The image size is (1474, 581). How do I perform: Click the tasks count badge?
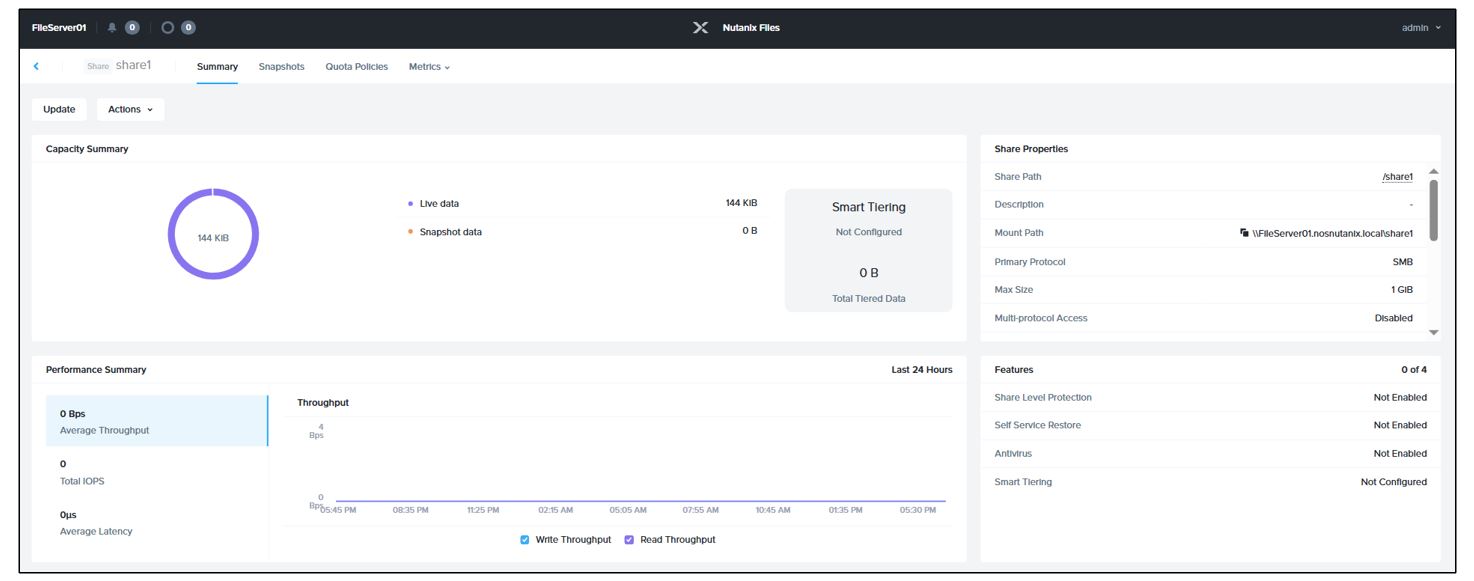point(188,28)
